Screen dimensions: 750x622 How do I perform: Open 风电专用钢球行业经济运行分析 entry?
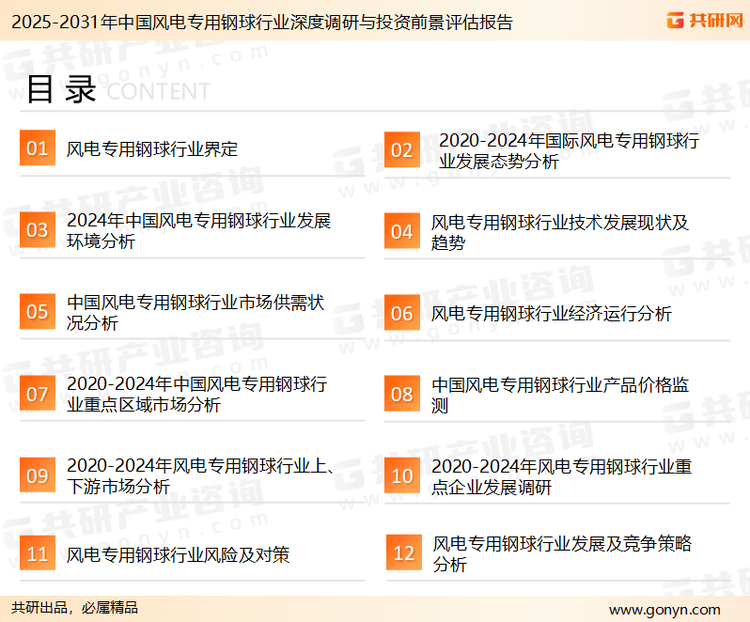tap(551, 314)
